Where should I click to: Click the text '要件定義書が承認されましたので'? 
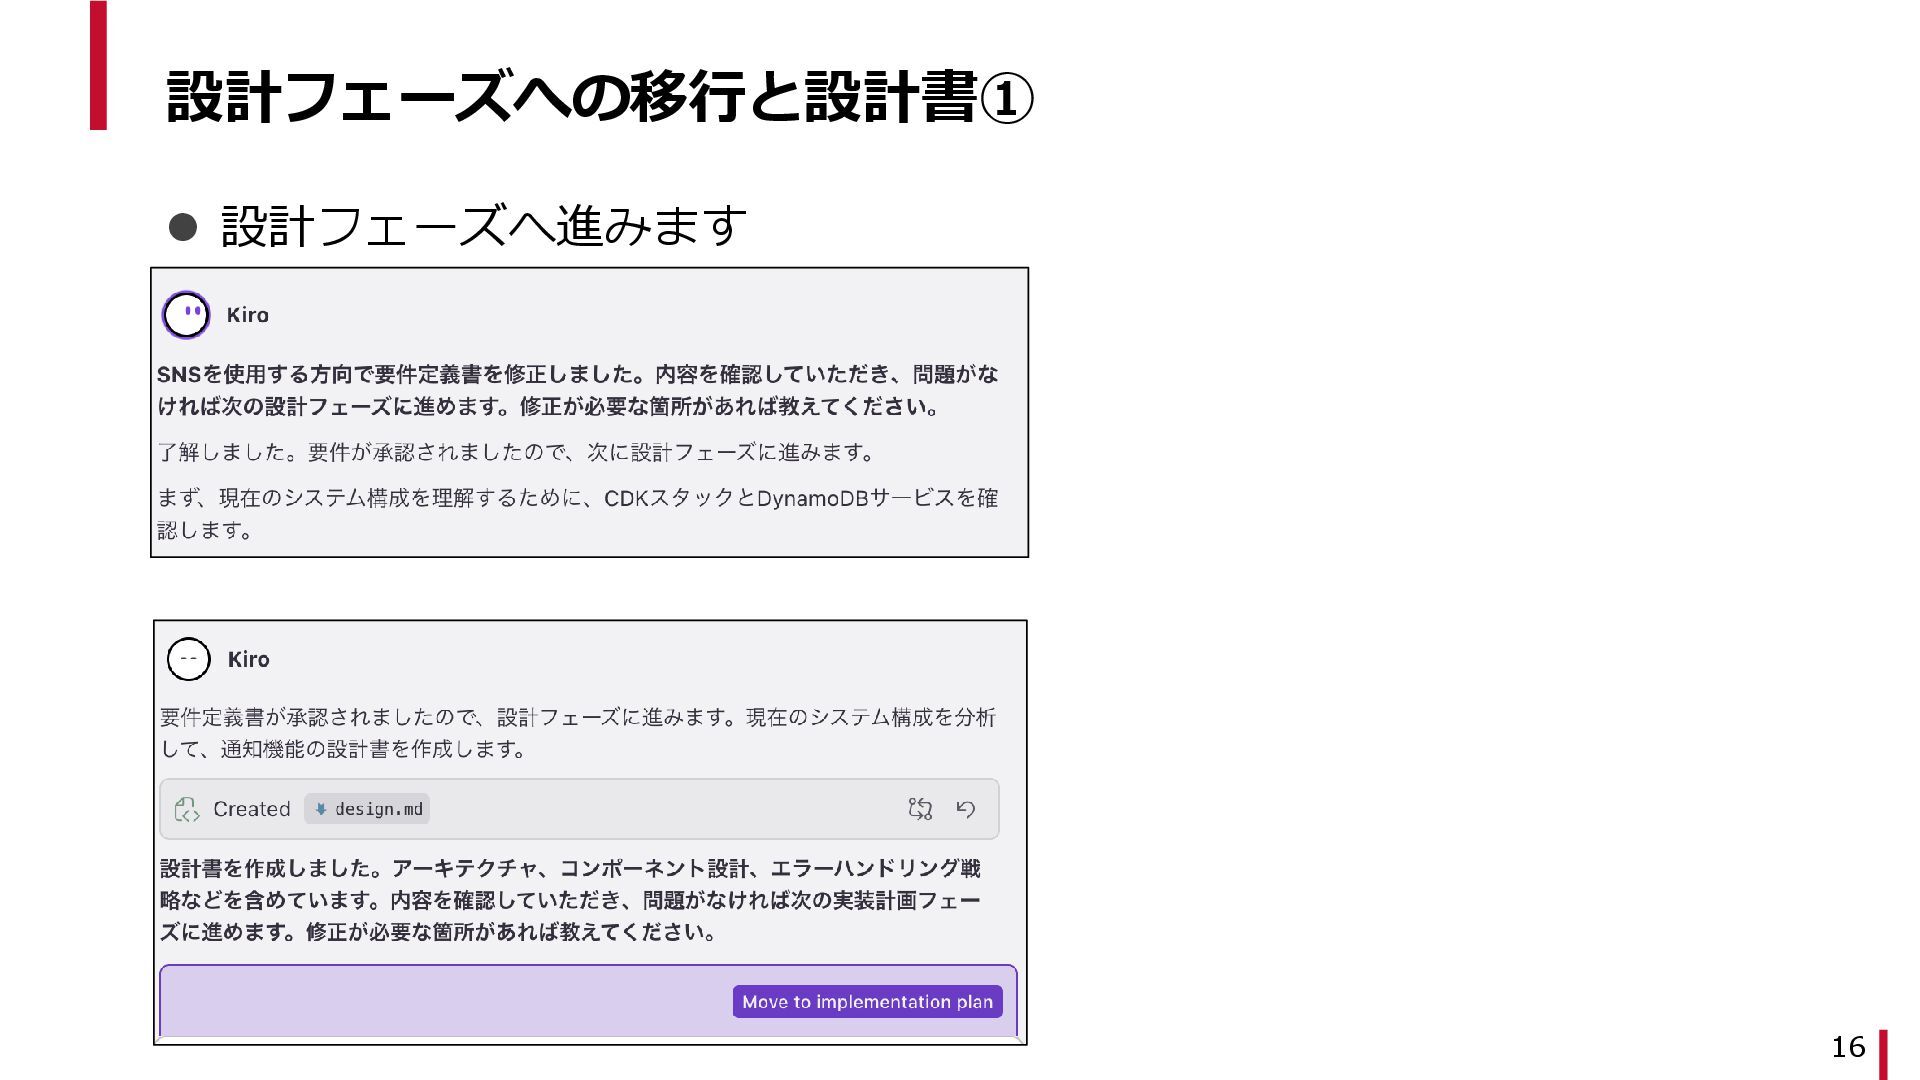click(x=323, y=717)
